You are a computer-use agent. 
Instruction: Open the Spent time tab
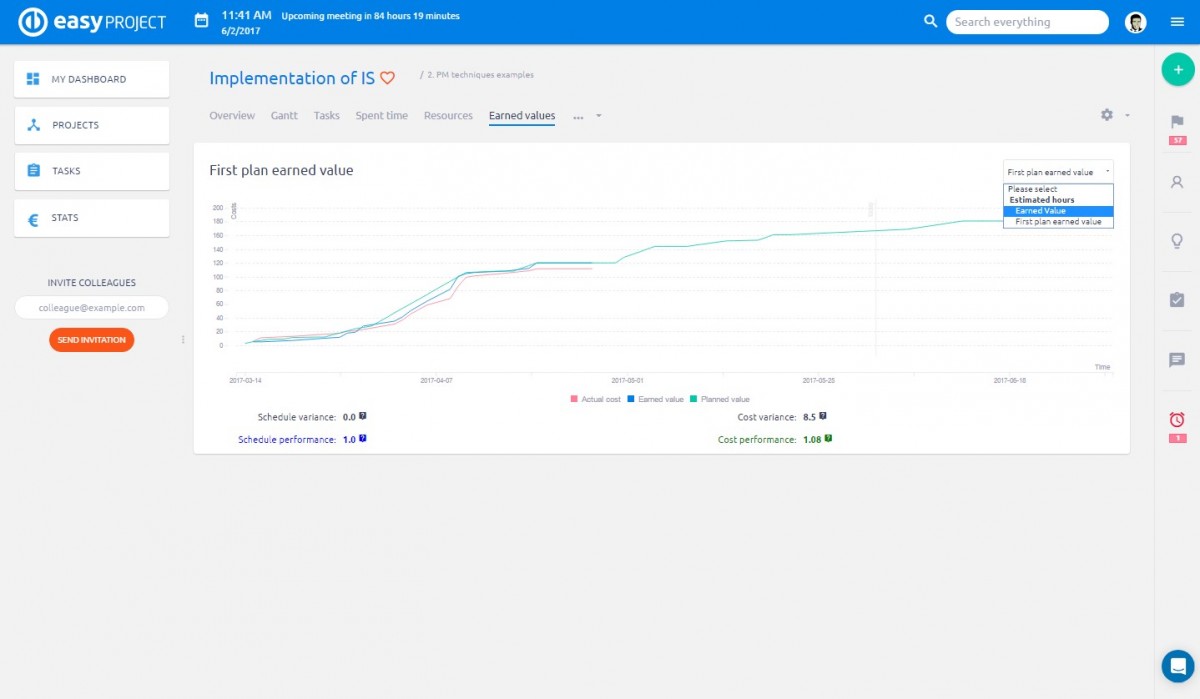tap(381, 116)
